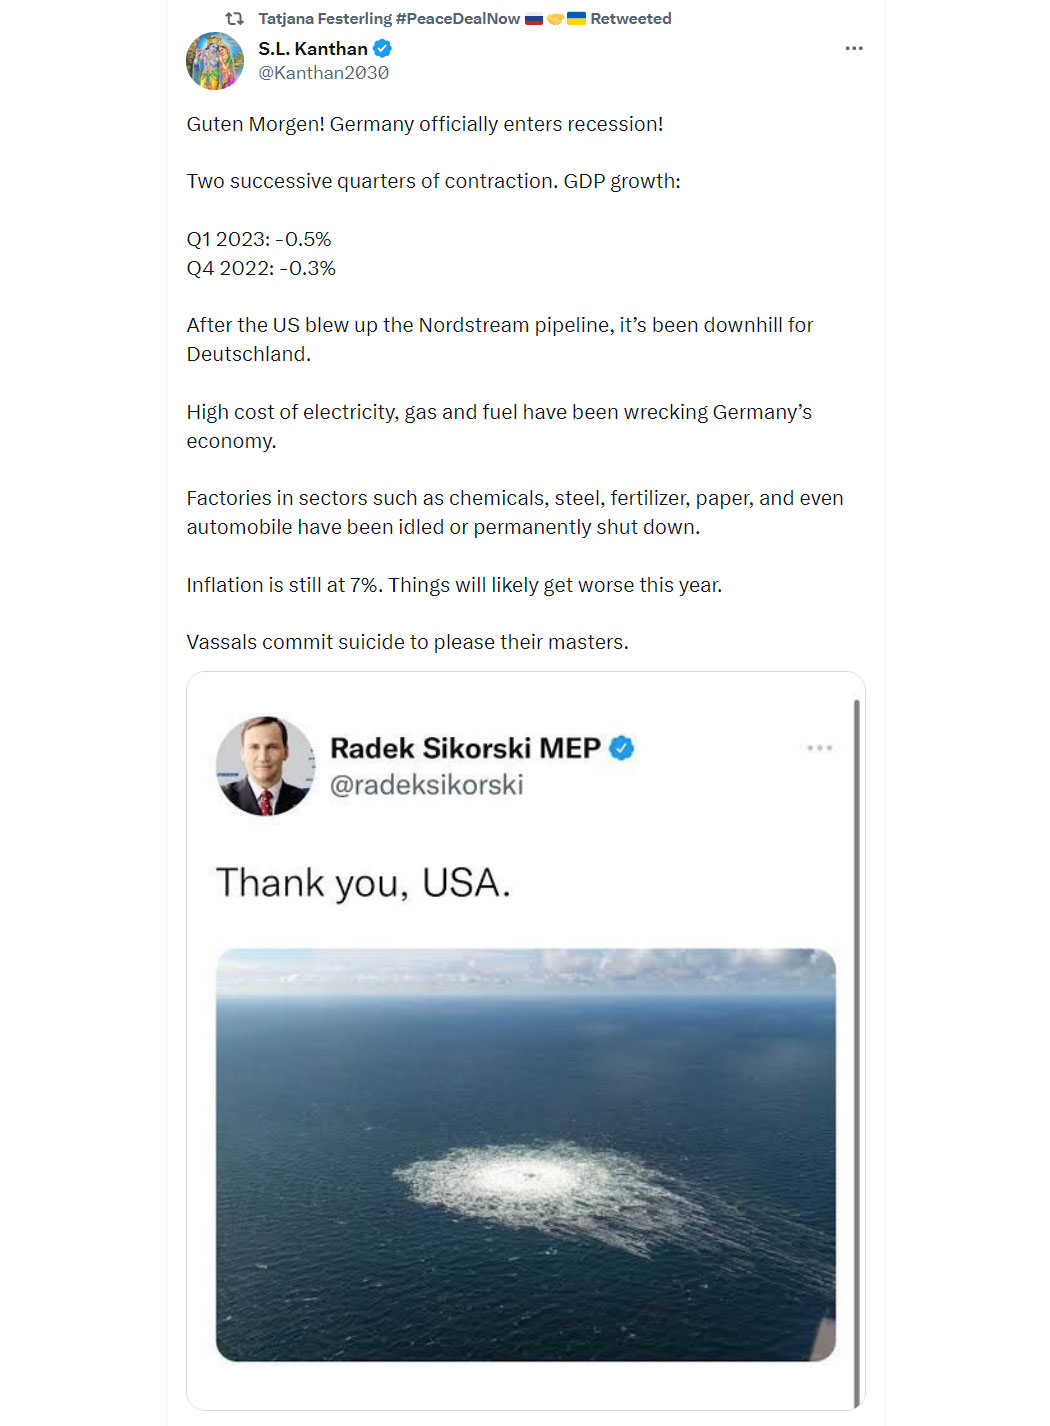
Task: Open Tatjana Festerling's retweeter profile link
Action: tap(389, 18)
